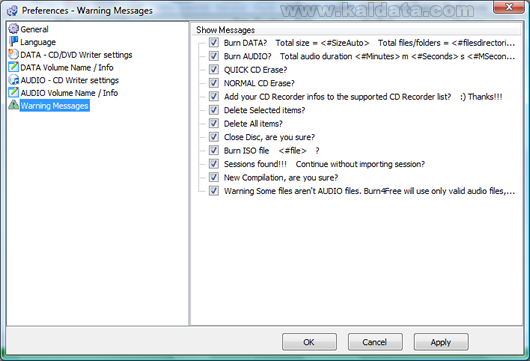Click the OK button
This screenshot has width=530, height=361.
click(309, 342)
